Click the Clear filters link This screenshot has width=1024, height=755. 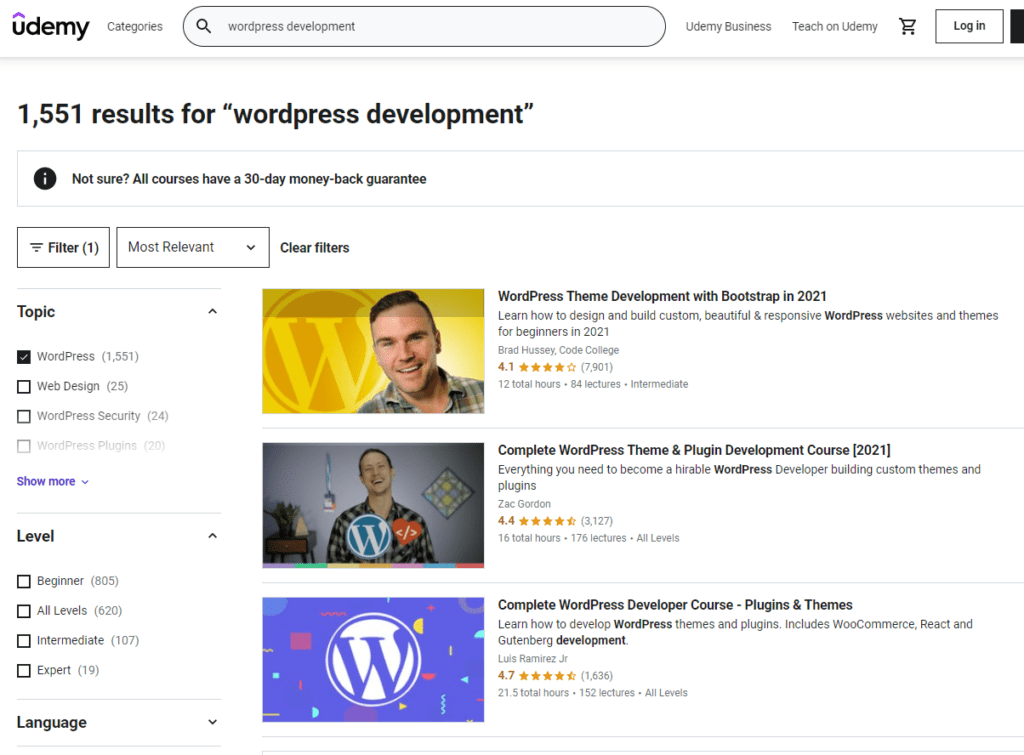point(314,247)
